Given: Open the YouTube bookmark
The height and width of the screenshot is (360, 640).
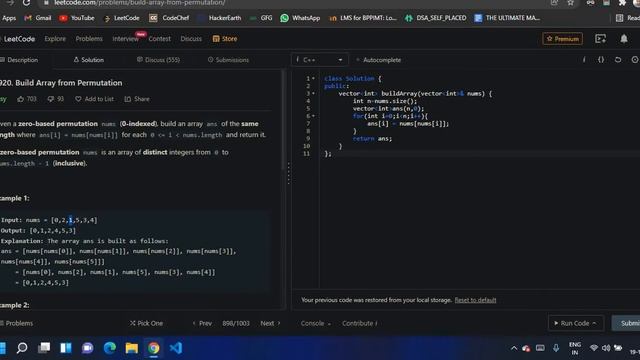Looking at the screenshot, I should (77, 18).
